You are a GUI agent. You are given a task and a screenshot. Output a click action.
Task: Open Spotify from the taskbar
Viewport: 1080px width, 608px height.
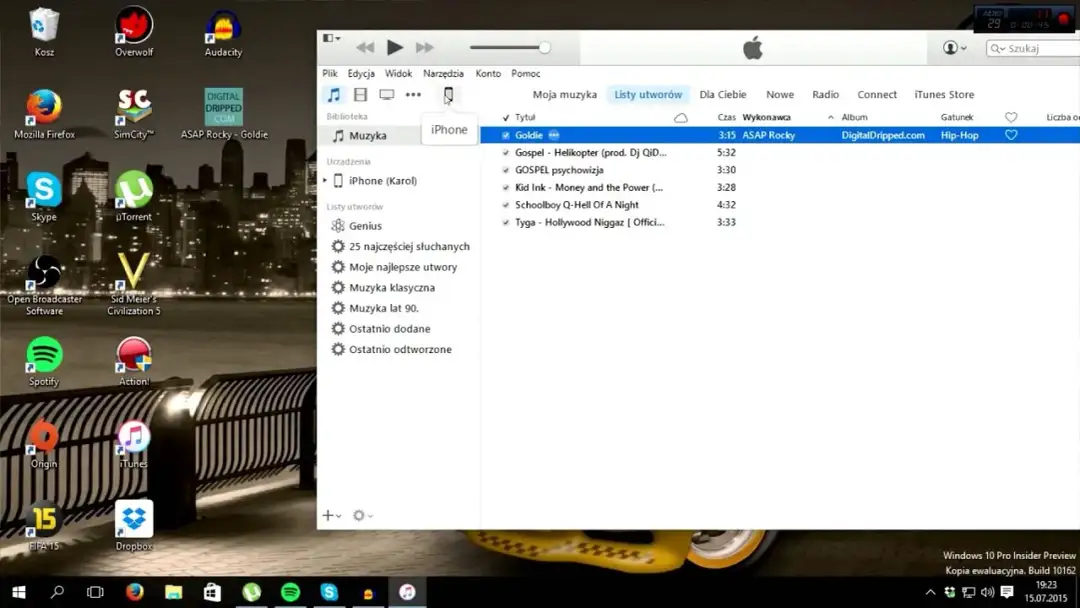click(290, 592)
